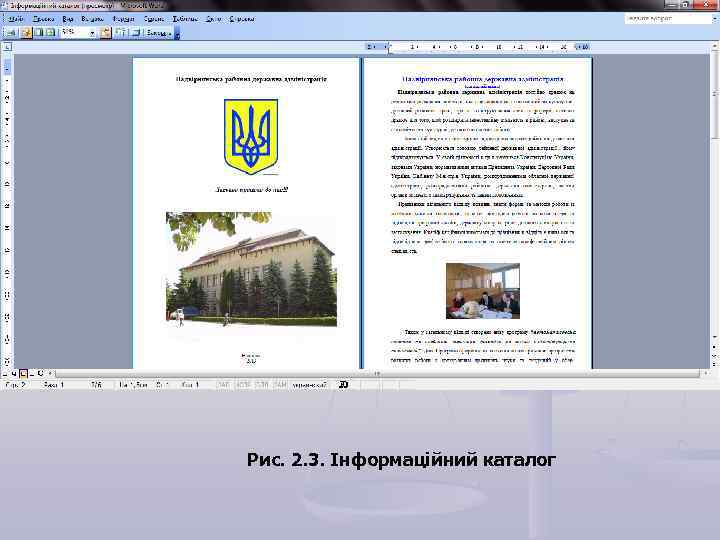Viewport: 720px width, 540px height.
Task: Click the administration building photo
Action: click(251, 269)
